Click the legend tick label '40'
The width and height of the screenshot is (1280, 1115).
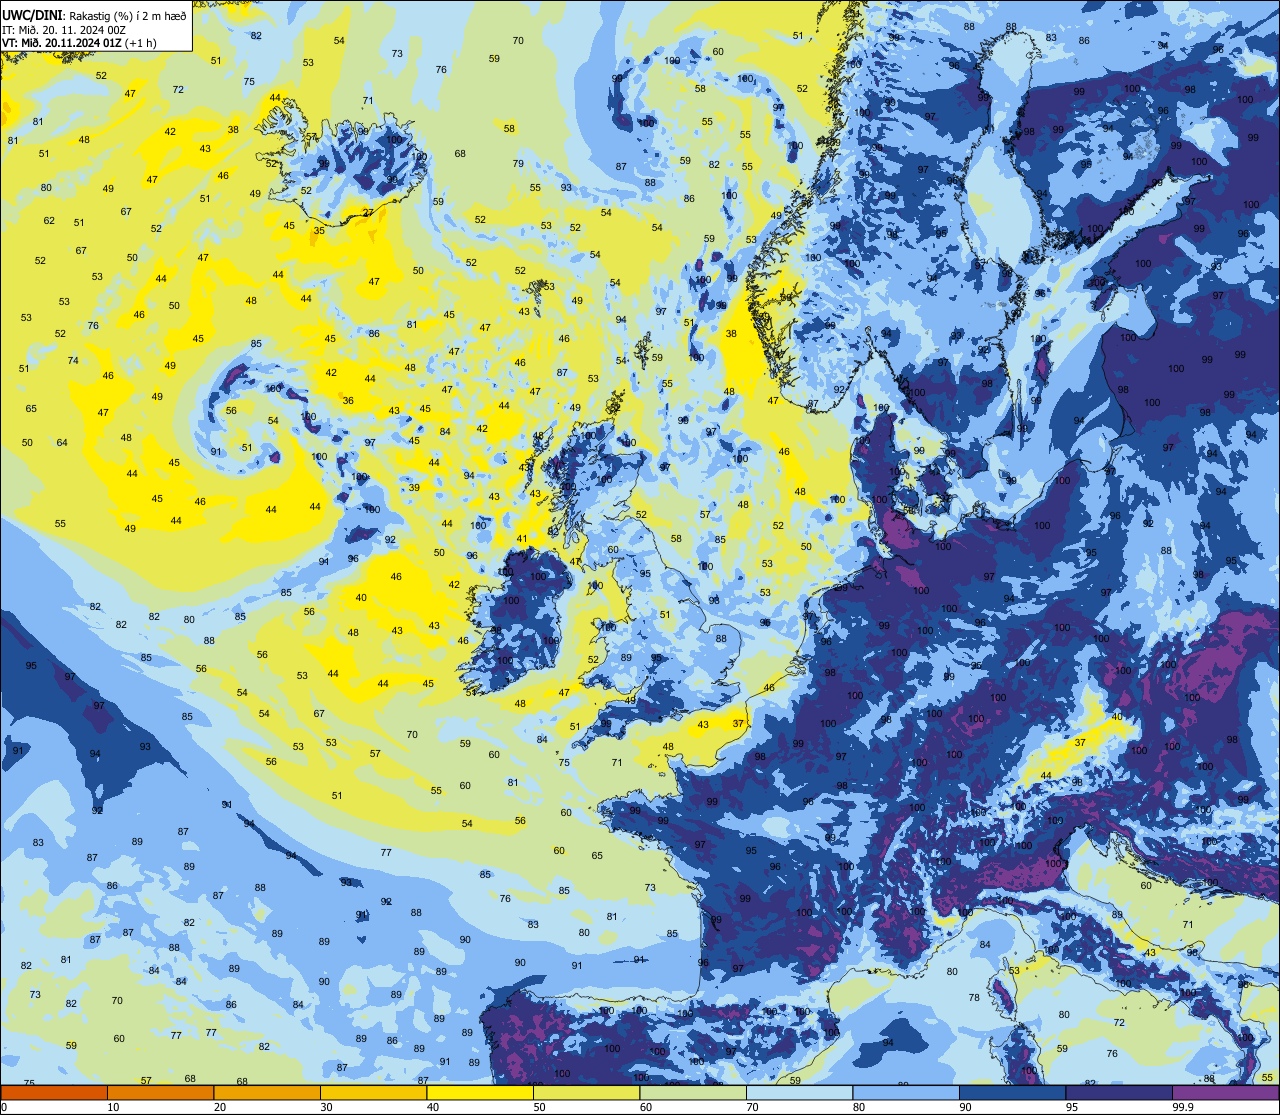pyautogui.click(x=433, y=1107)
